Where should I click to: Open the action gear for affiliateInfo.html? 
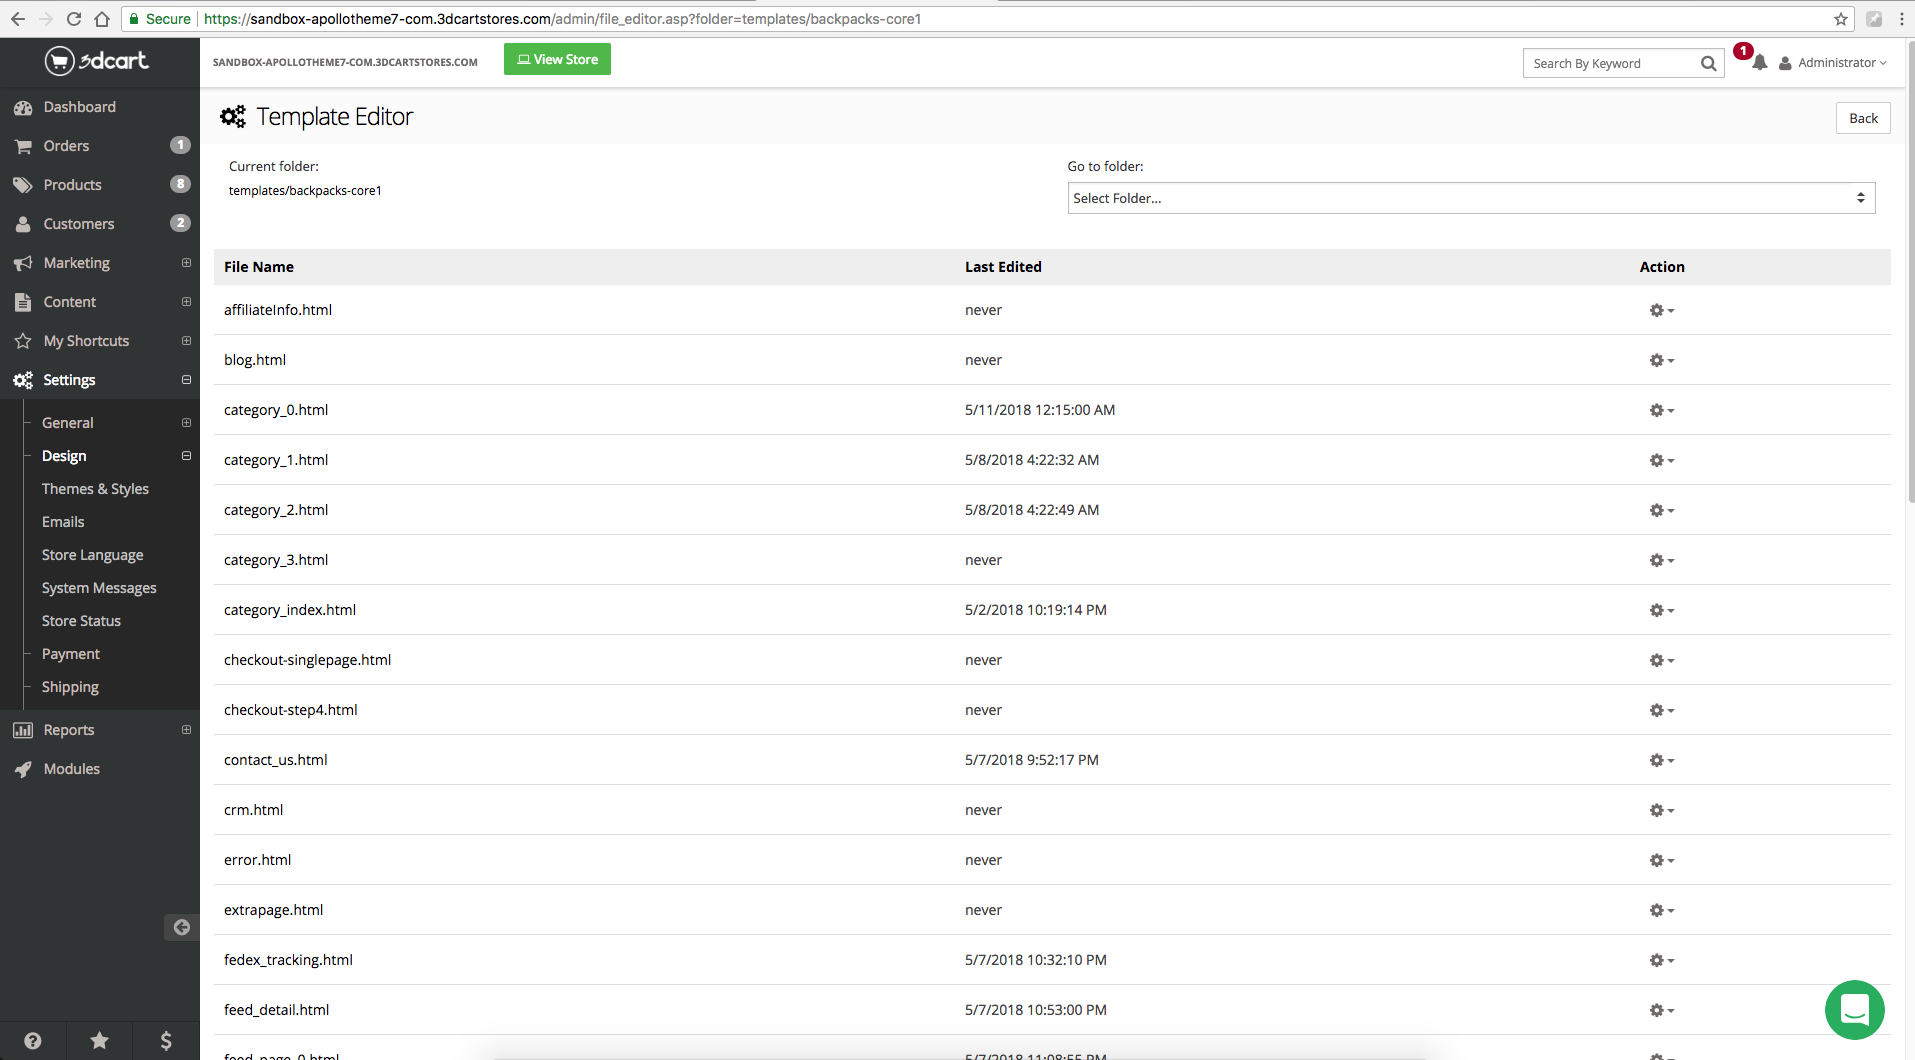coord(1661,310)
